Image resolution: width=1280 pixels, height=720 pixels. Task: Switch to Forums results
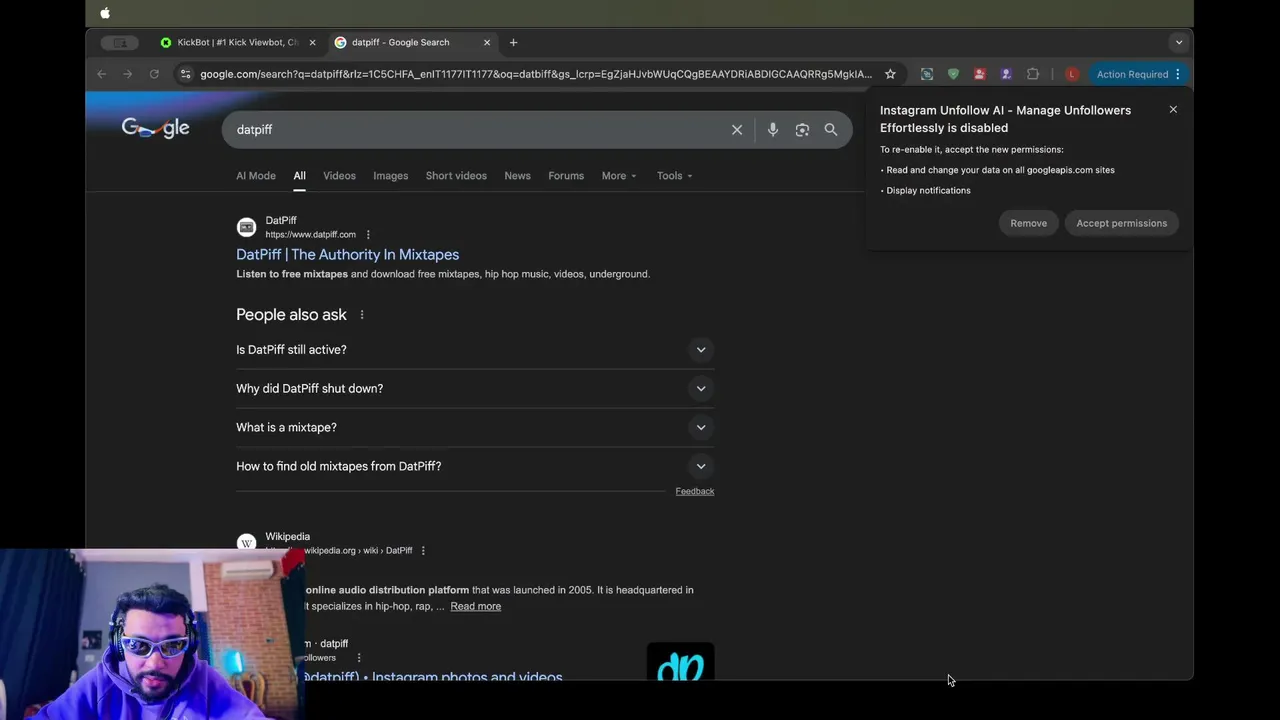pos(566,175)
